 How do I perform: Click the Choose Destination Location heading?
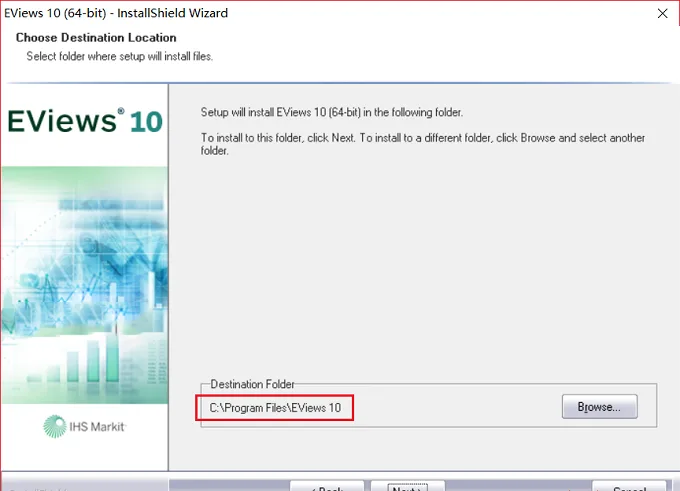96,38
